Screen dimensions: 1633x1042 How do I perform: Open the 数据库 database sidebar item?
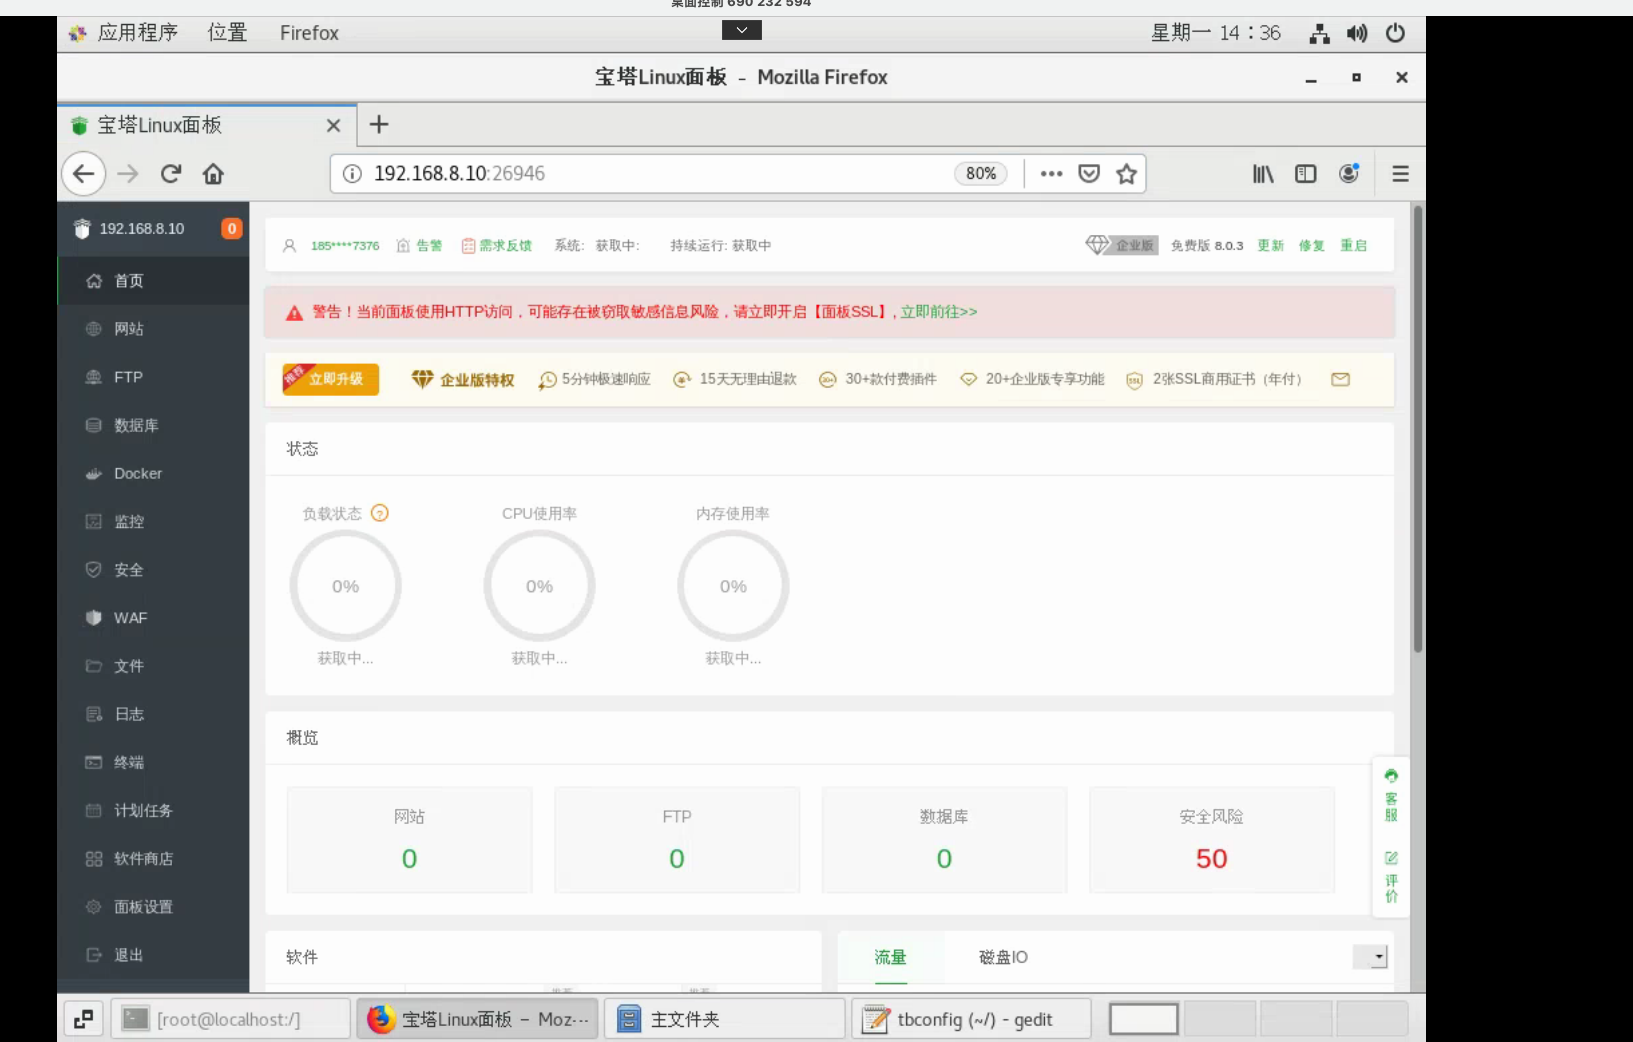click(153, 425)
